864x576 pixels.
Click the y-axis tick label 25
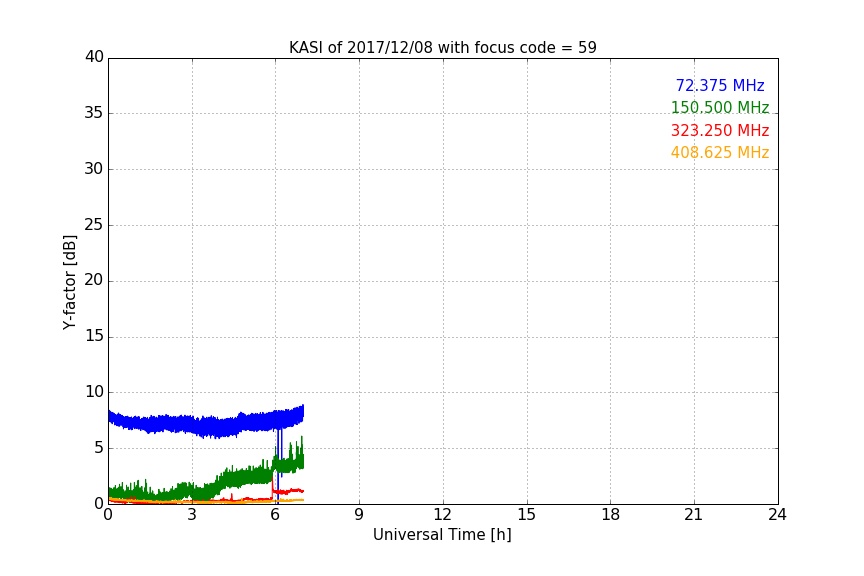pos(94,224)
